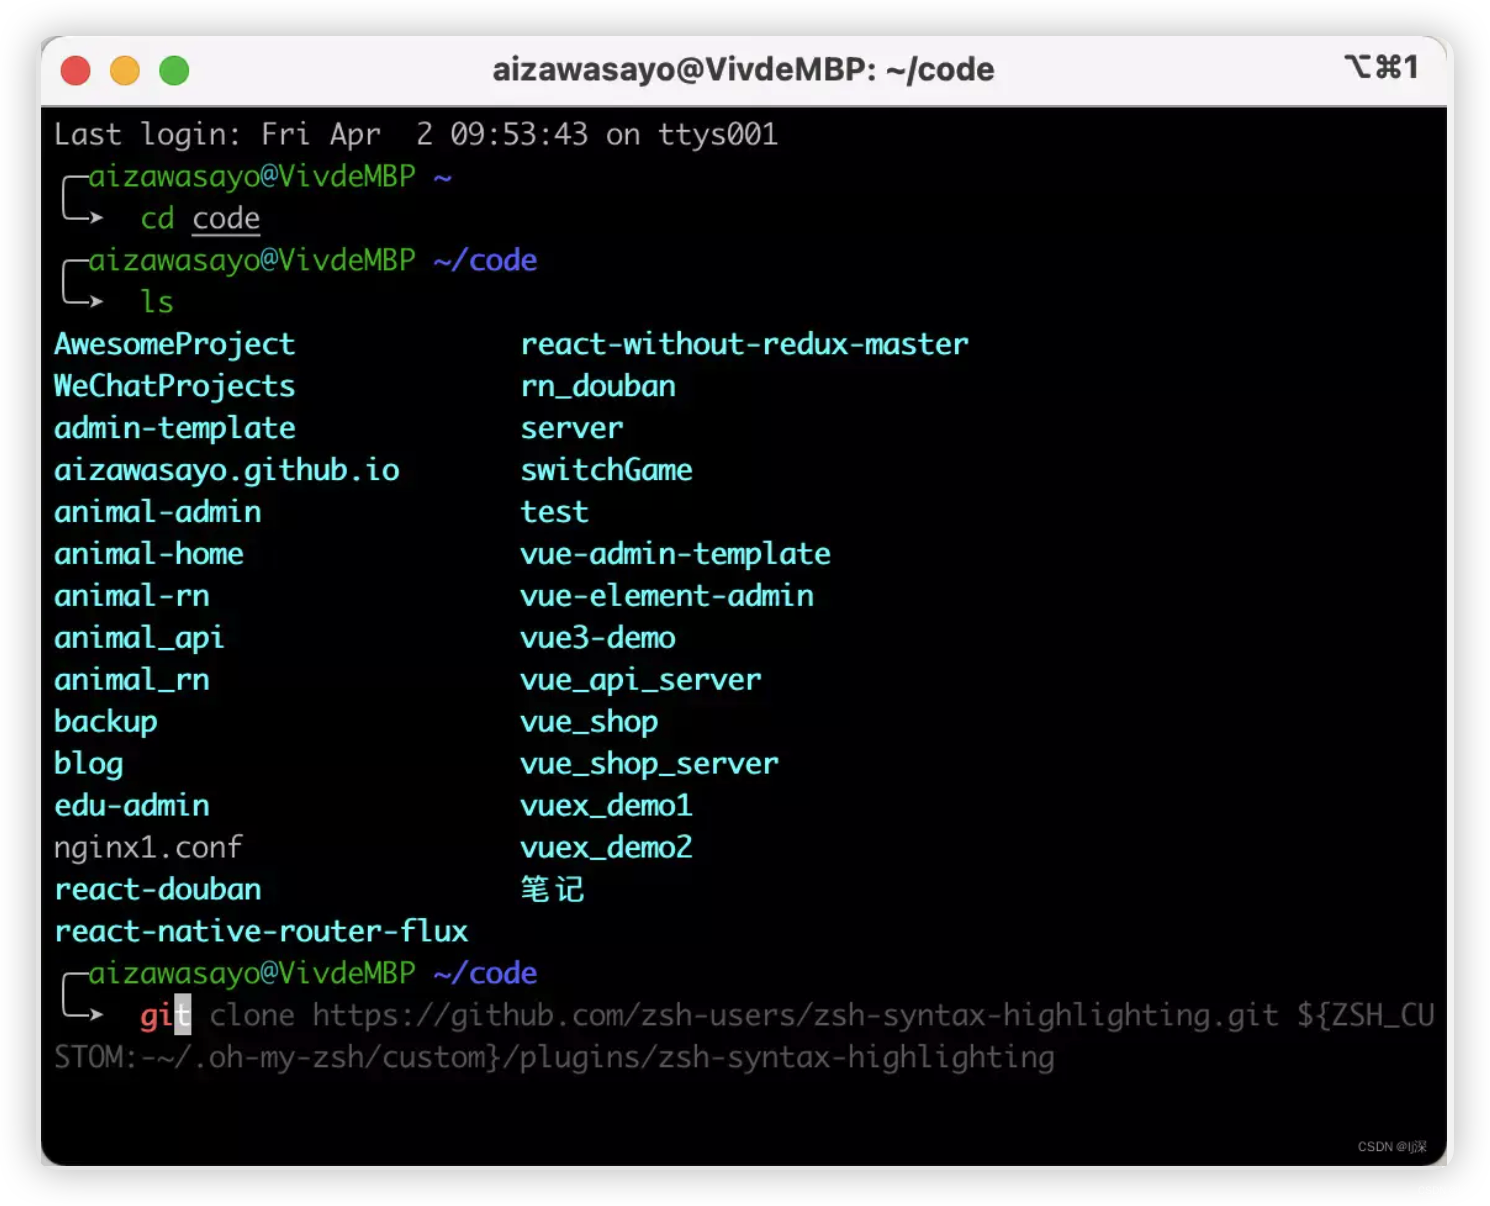Click the 'ls' command text
The width and height of the screenshot is (1490, 1206).
[157, 302]
